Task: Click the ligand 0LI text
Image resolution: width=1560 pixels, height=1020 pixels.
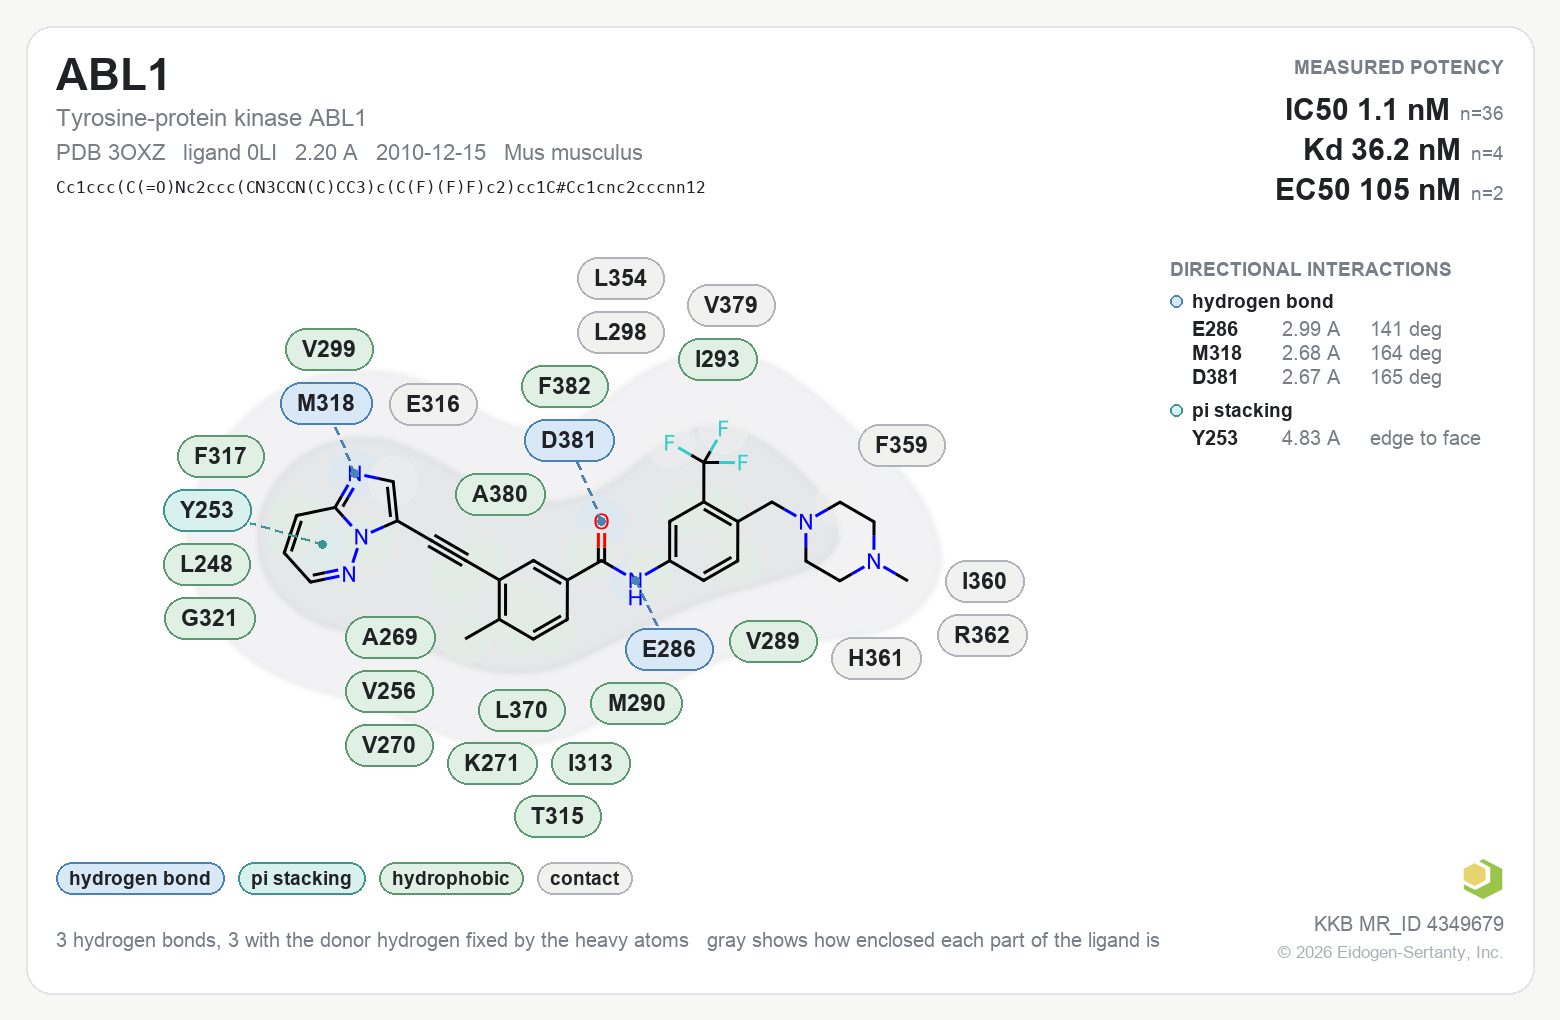Action: coord(230,153)
